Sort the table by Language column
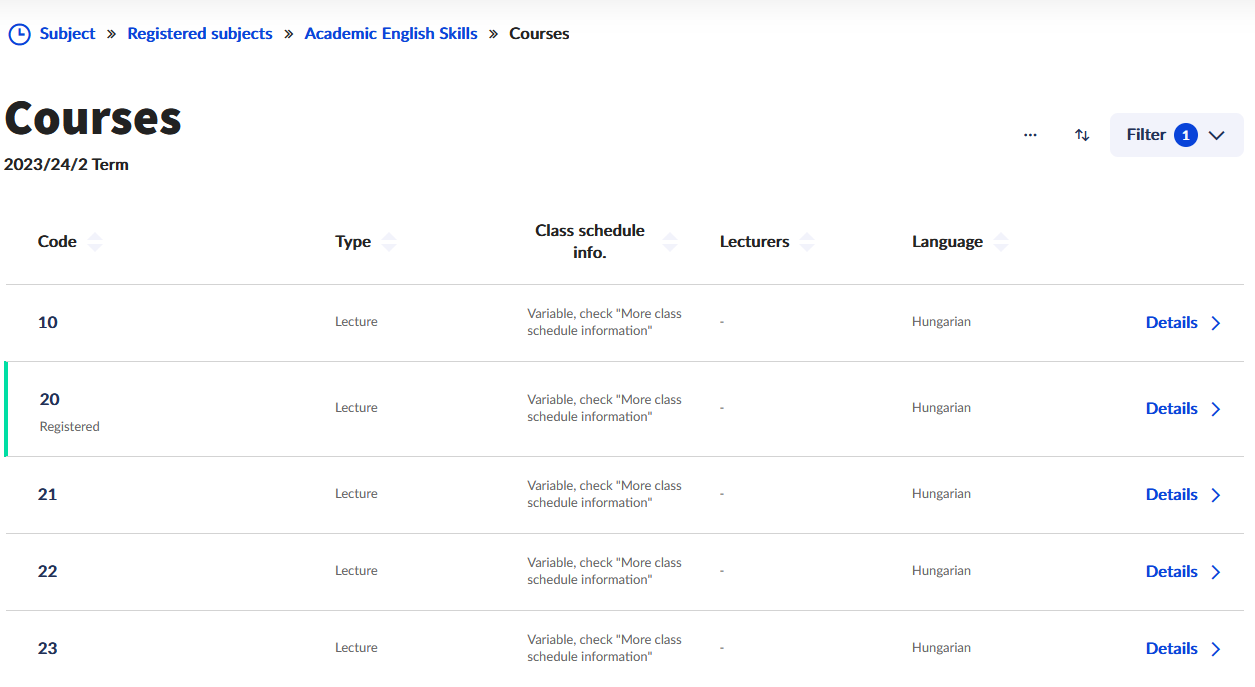1255x687 pixels. [1000, 241]
